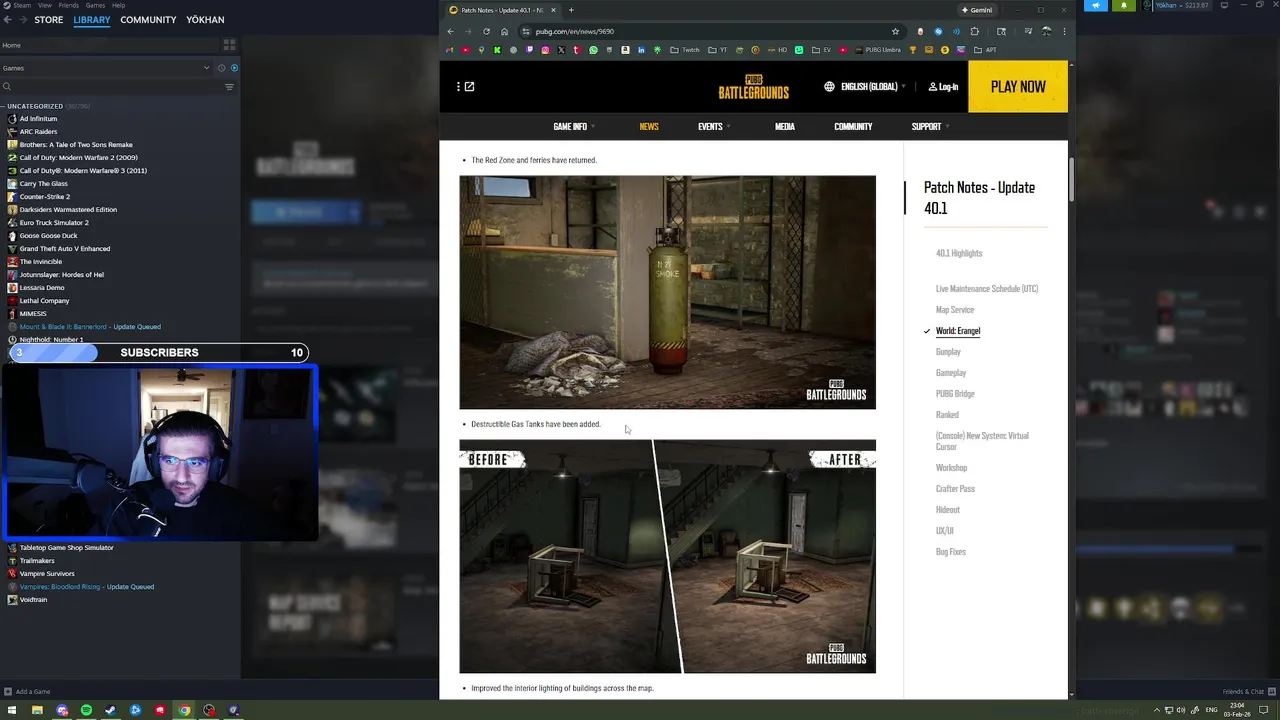Open Spotify from the taskbar
Viewport: 1280px width, 720px height.
pyautogui.click(x=86, y=710)
